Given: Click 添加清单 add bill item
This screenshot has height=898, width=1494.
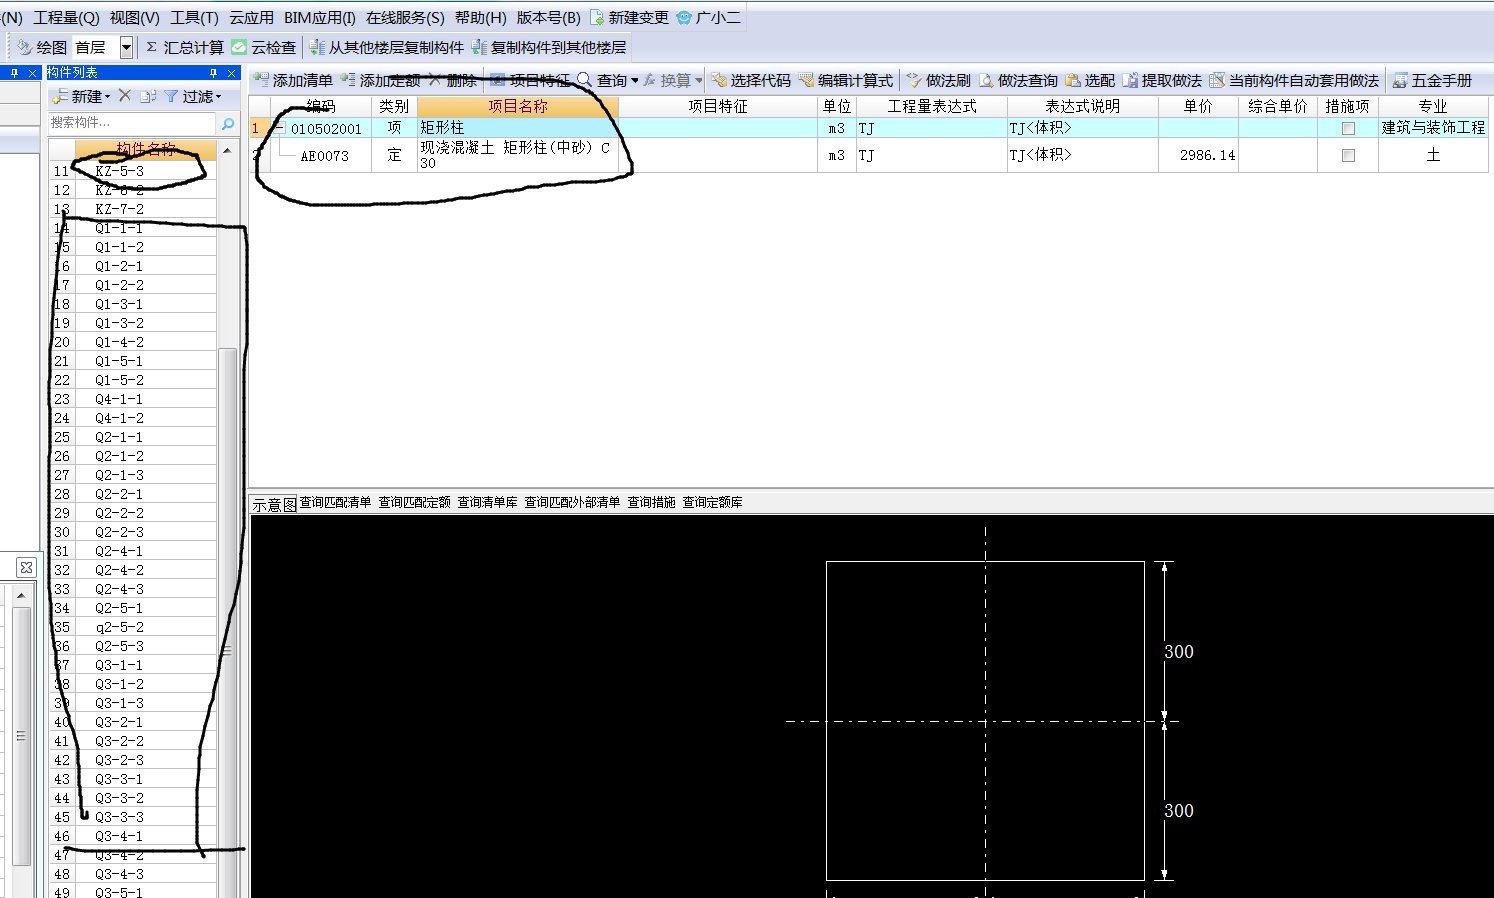Looking at the screenshot, I should pos(293,80).
